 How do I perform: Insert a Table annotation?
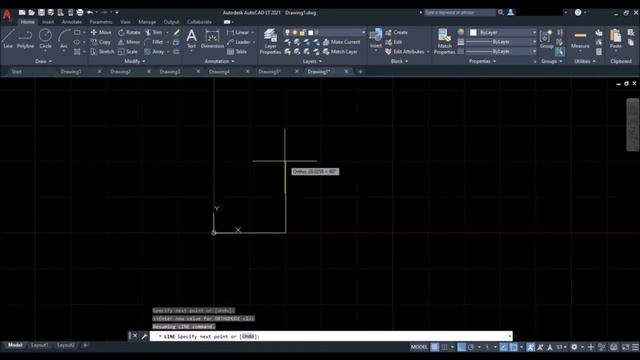click(x=237, y=52)
